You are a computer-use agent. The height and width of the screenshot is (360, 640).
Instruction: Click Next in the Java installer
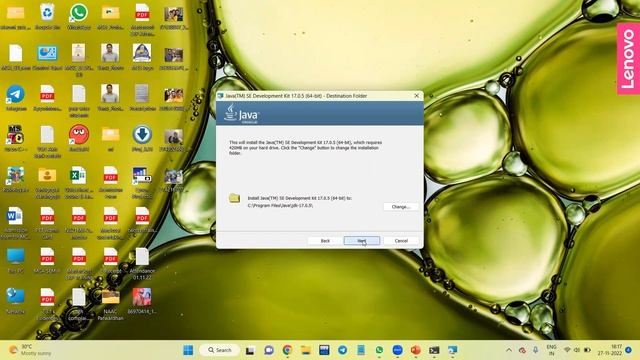pyautogui.click(x=362, y=241)
